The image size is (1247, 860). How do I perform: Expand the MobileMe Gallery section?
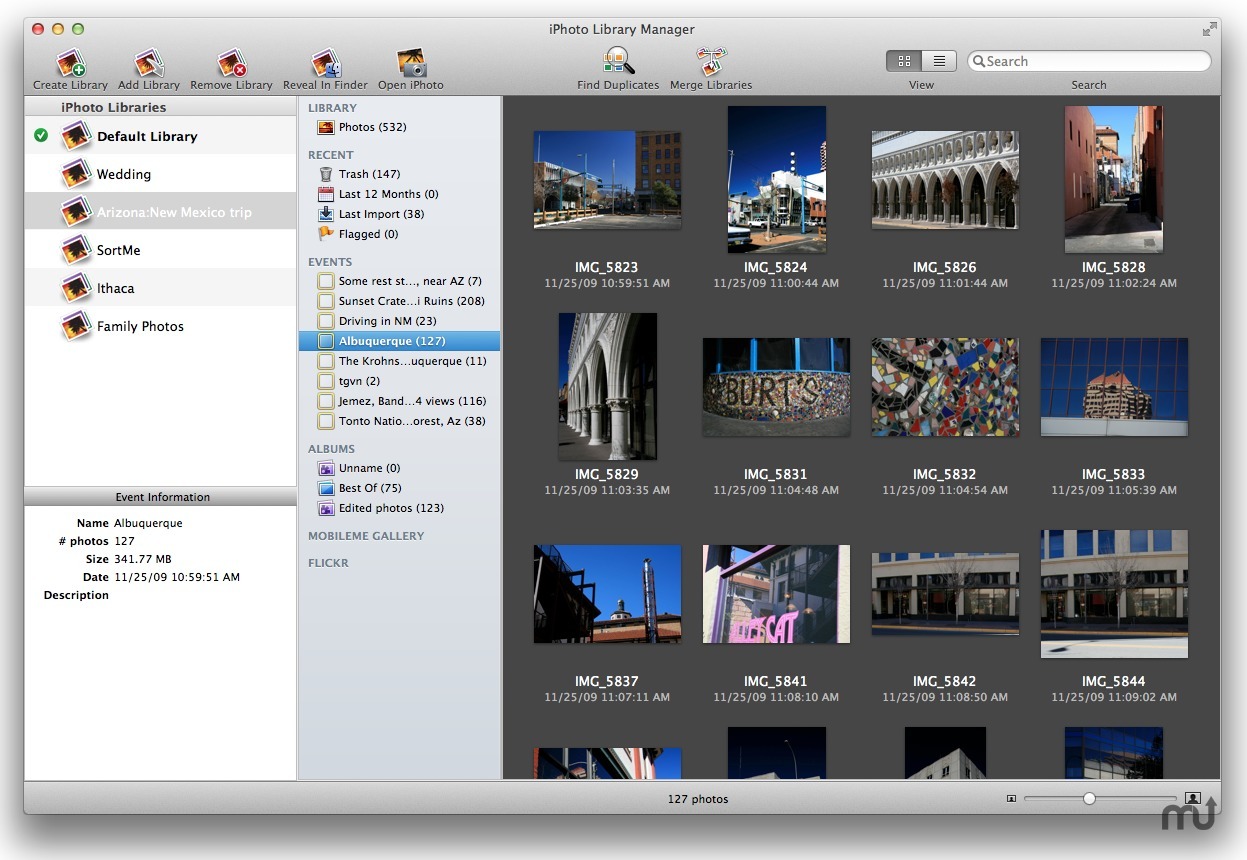[366, 536]
